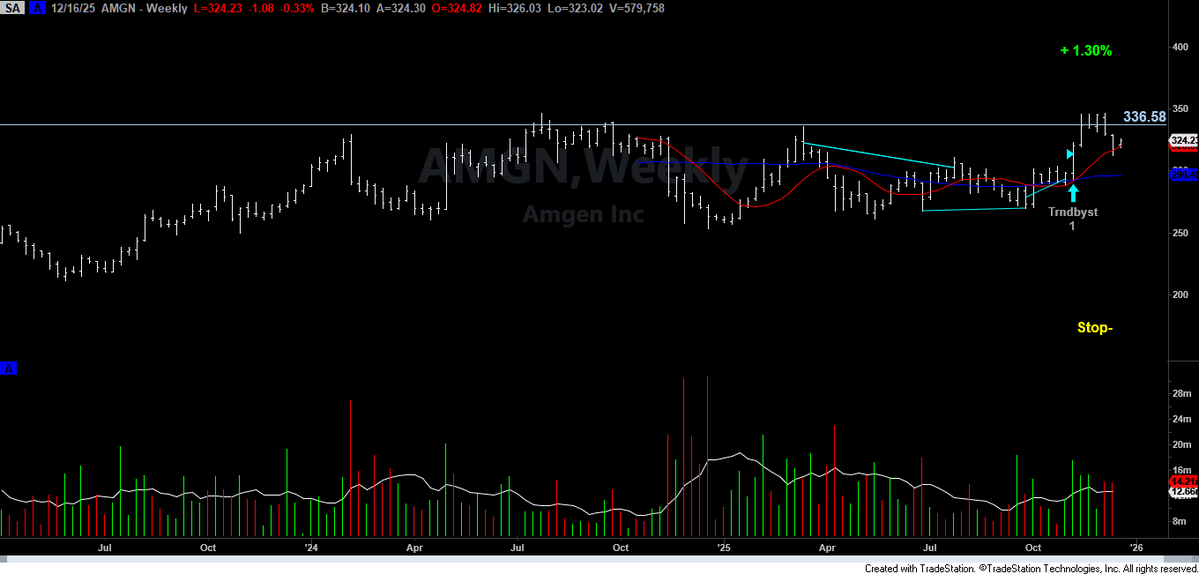Click the 200 price axis label
The height and width of the screenshot is (574, 1199).
tap(1181, 294)
